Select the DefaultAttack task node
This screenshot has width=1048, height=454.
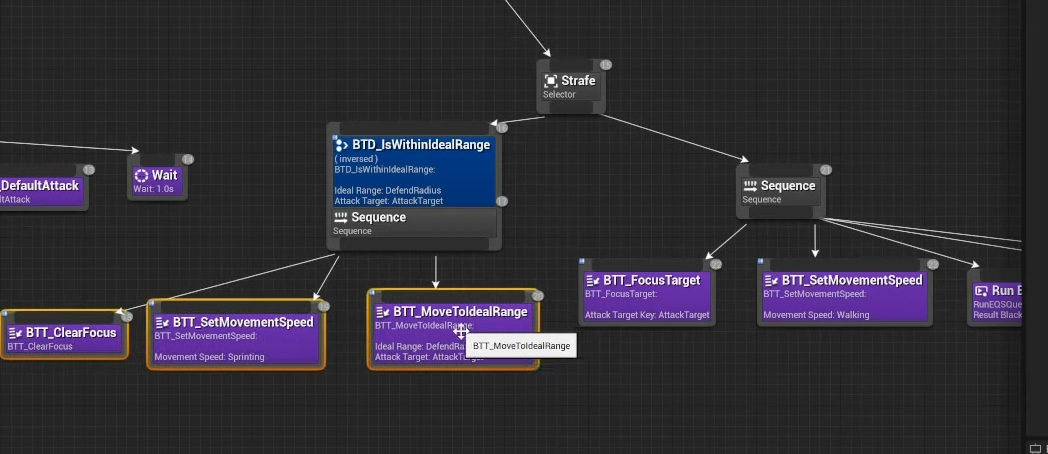[40, 191]
